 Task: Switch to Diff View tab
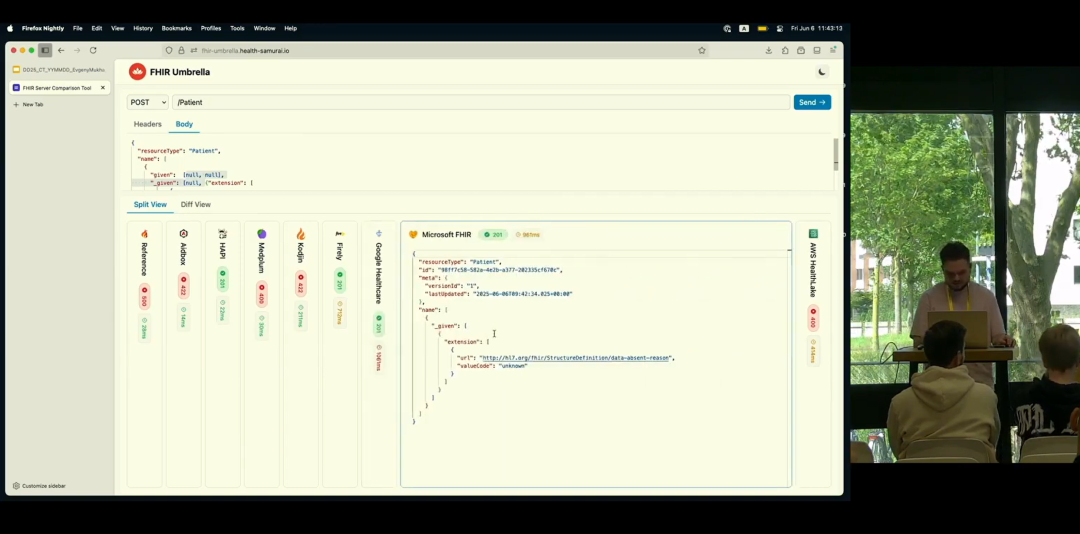[x=196, y=205]
